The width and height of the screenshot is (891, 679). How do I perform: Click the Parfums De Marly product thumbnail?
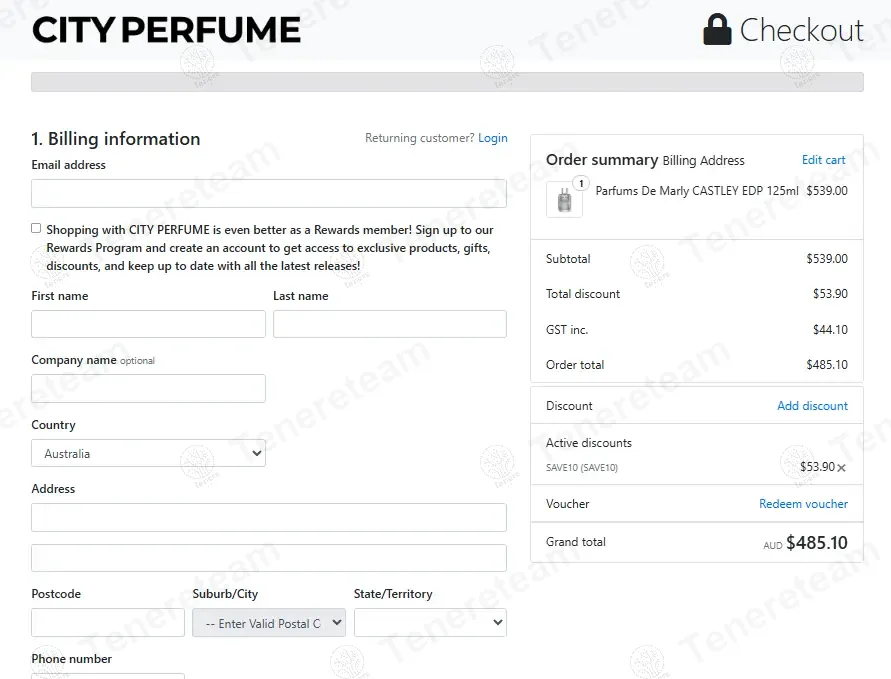tap(564, 199)
